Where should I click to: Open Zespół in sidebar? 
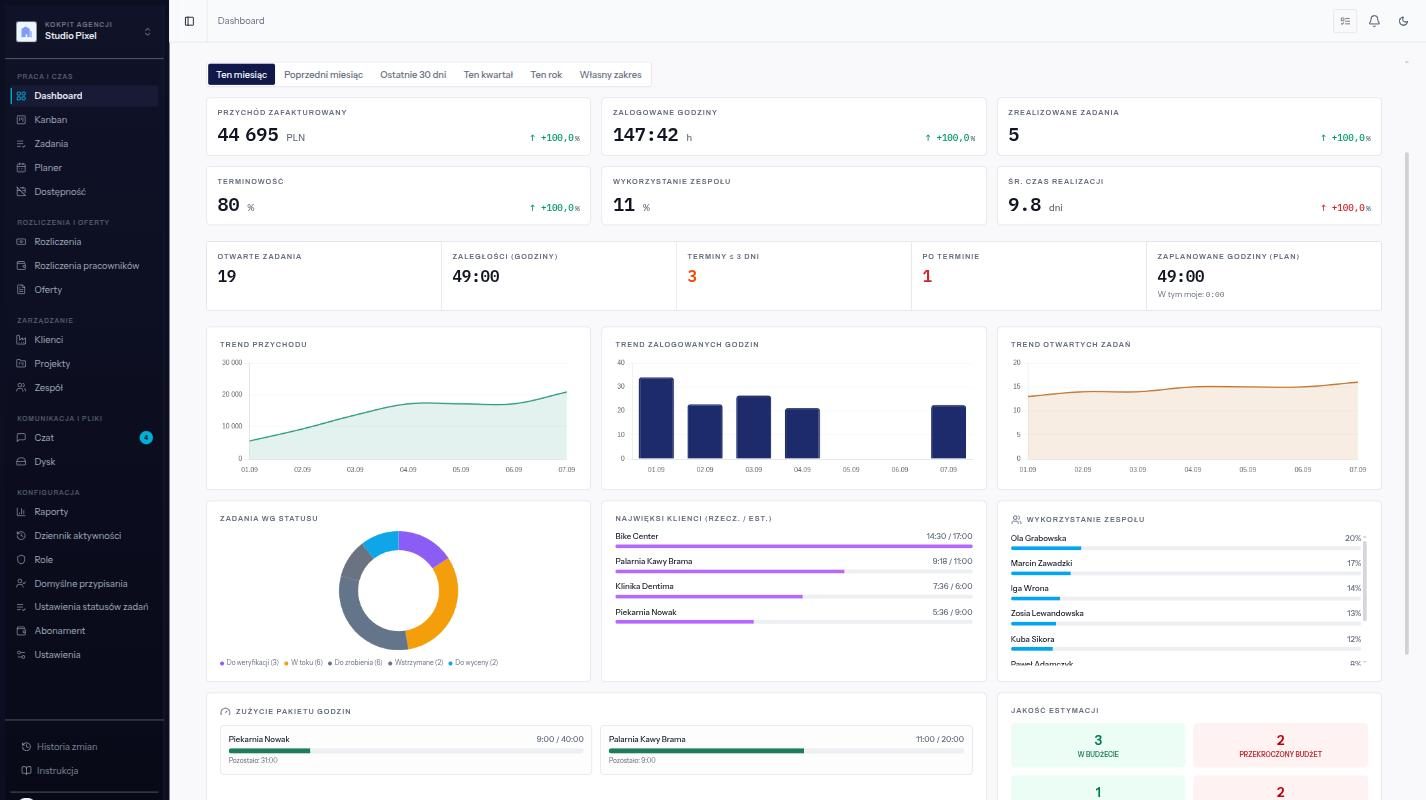click(84, 388)
